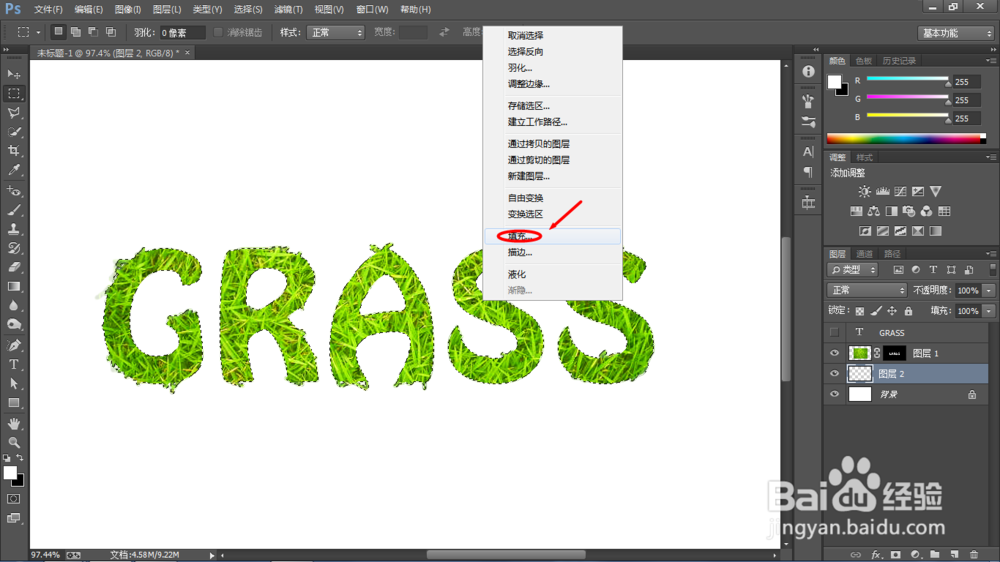The image size is (1000, 562).
Task: Select the Crop tool
Action: [13, 151]
